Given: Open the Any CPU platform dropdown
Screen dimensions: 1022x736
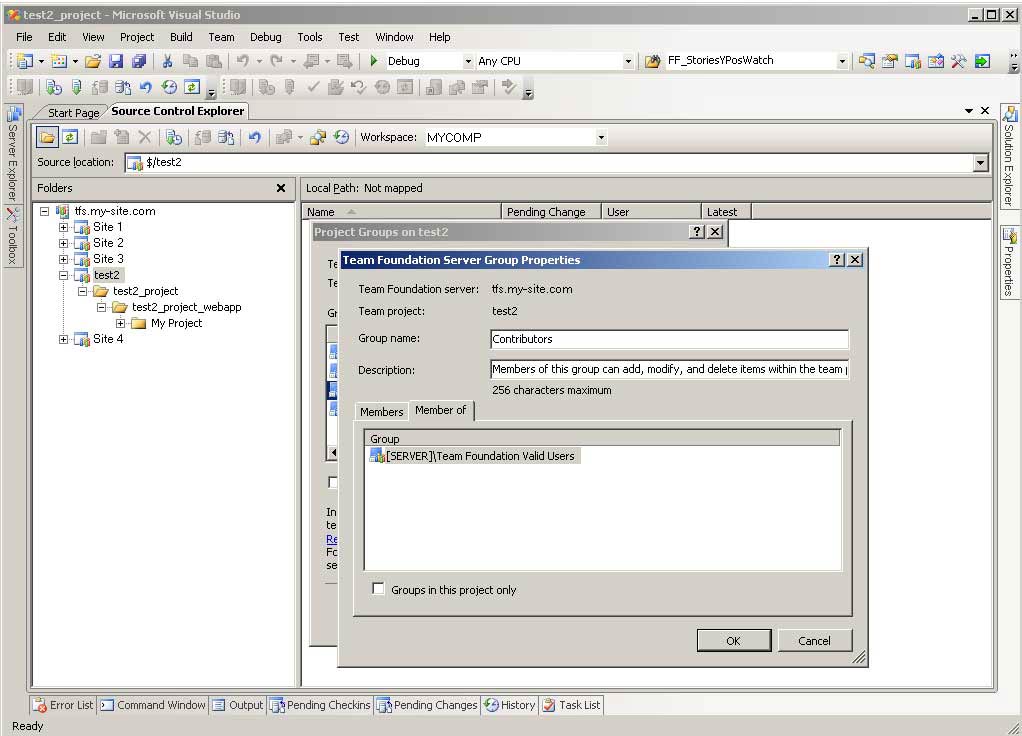Looking at the screenshot, I should click(628, 61).
